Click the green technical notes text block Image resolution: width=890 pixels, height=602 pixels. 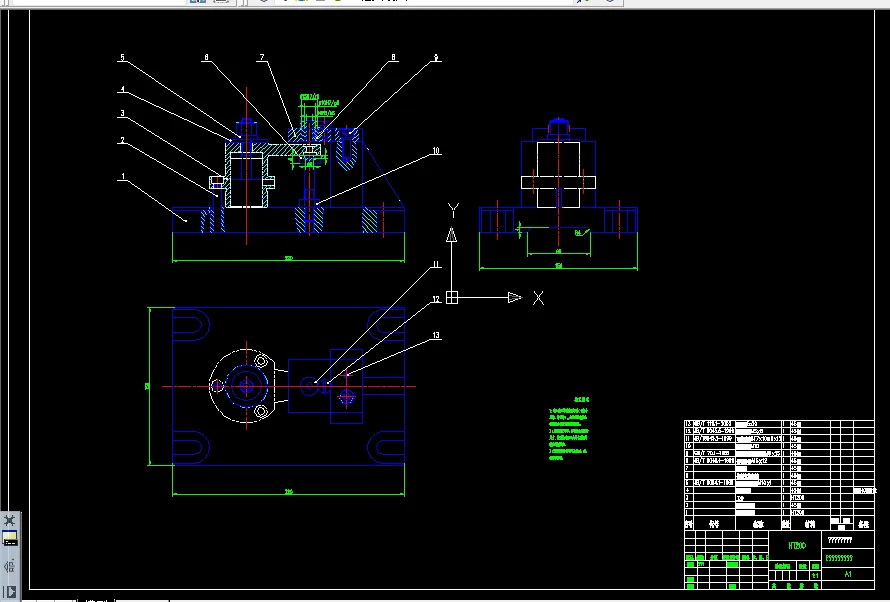[x=569, y=429]
